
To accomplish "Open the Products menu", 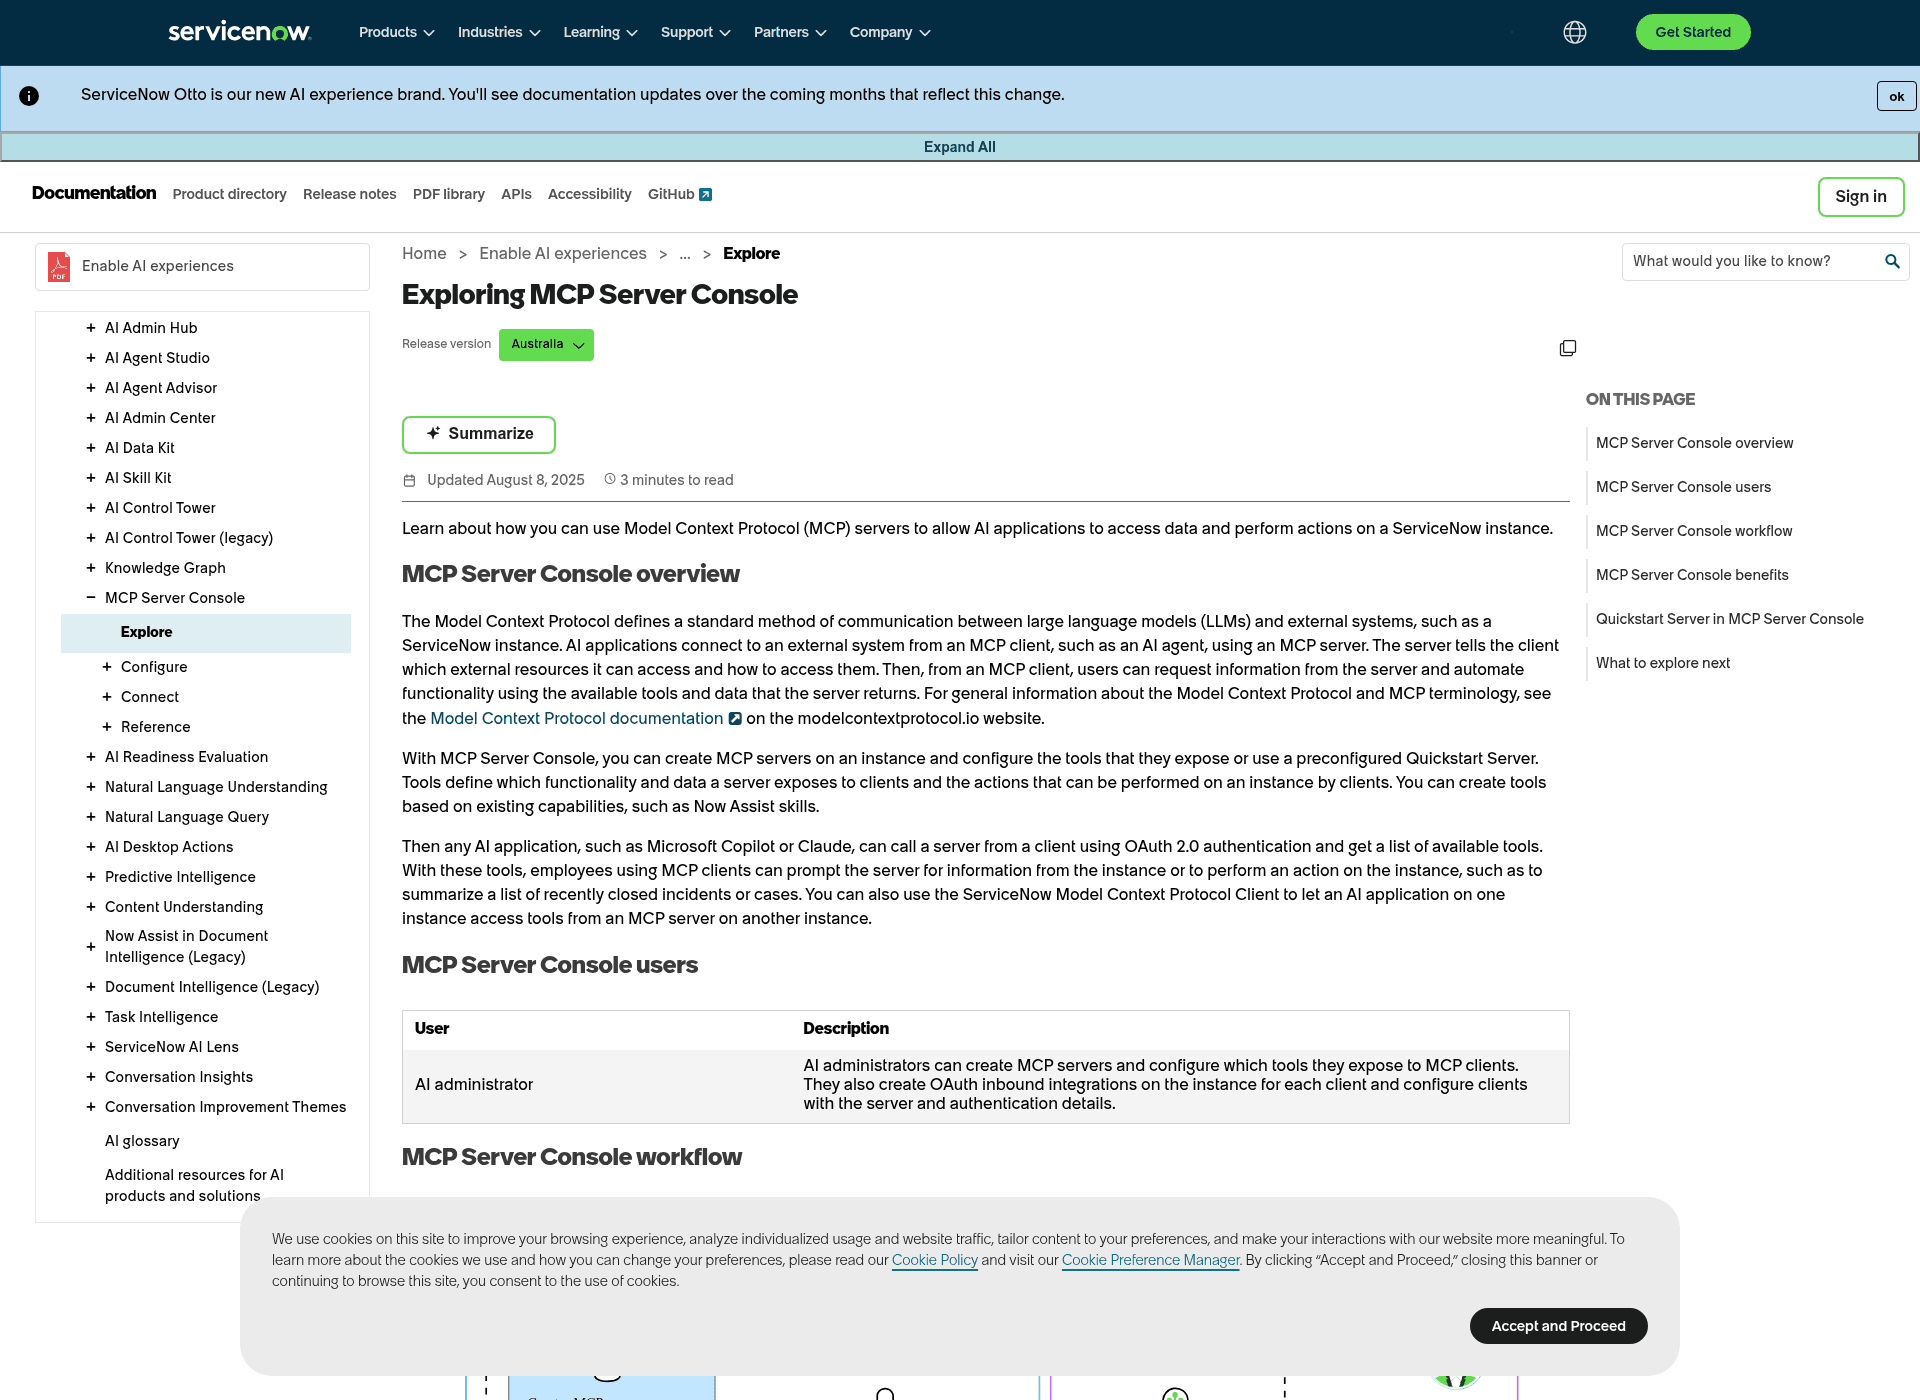I will coord(396,32).
